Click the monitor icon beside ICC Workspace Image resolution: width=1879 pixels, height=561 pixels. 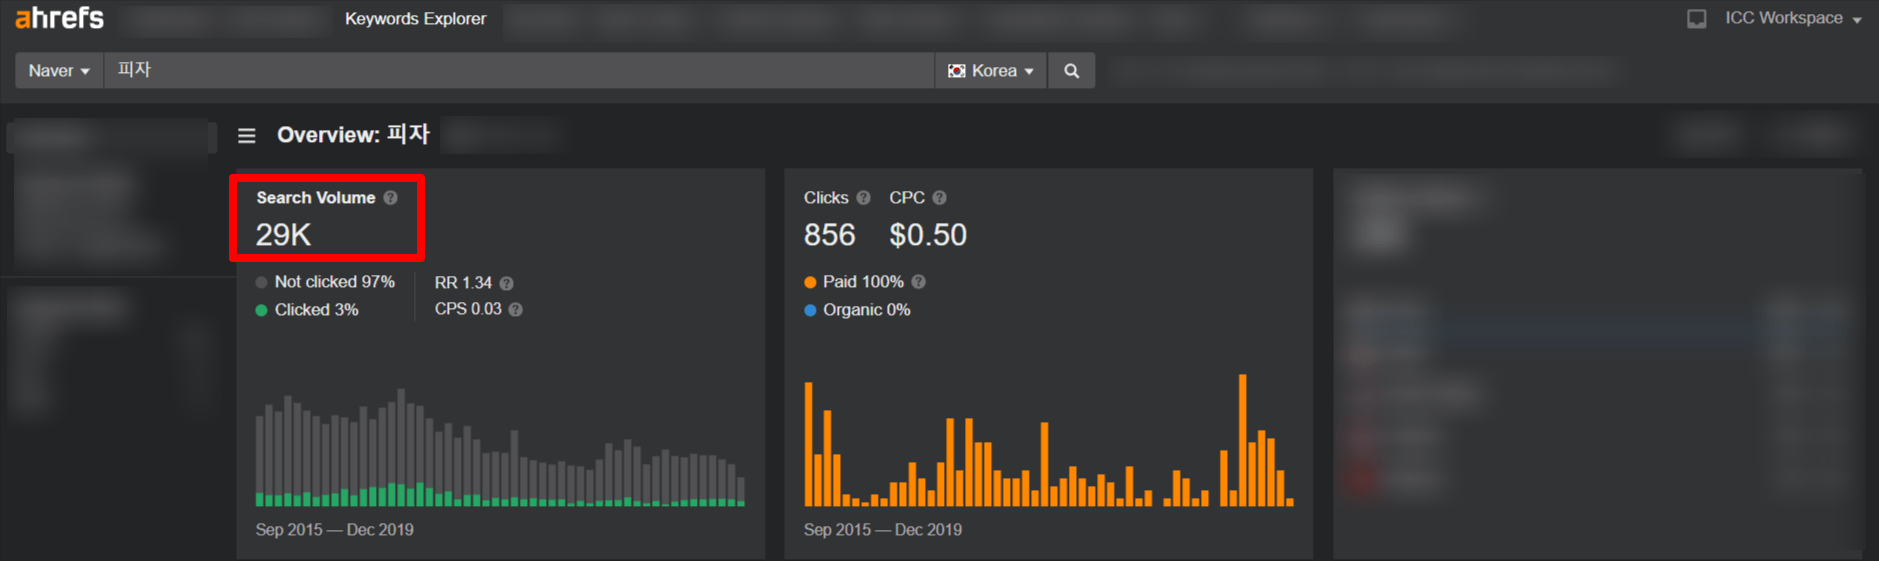click(x=1696, y=19)
